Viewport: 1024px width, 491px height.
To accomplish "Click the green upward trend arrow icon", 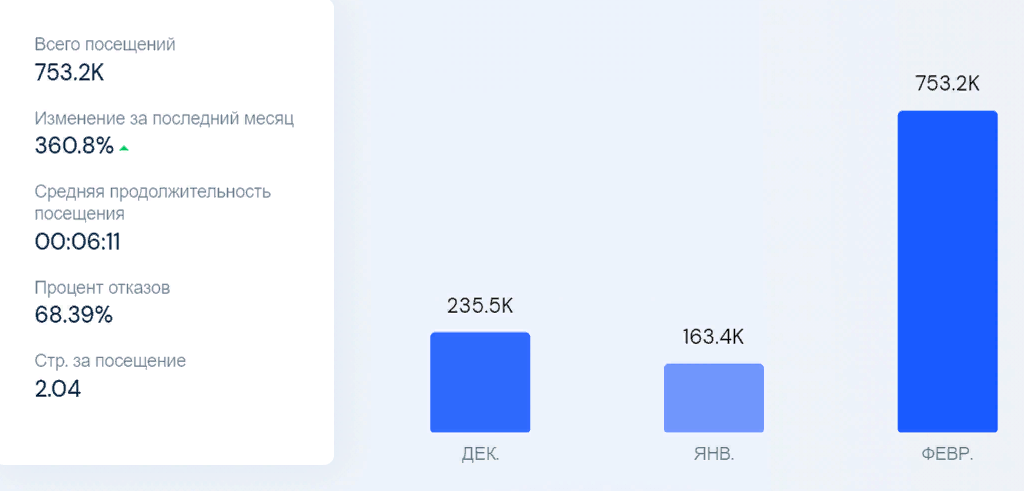I will [124, 148].
